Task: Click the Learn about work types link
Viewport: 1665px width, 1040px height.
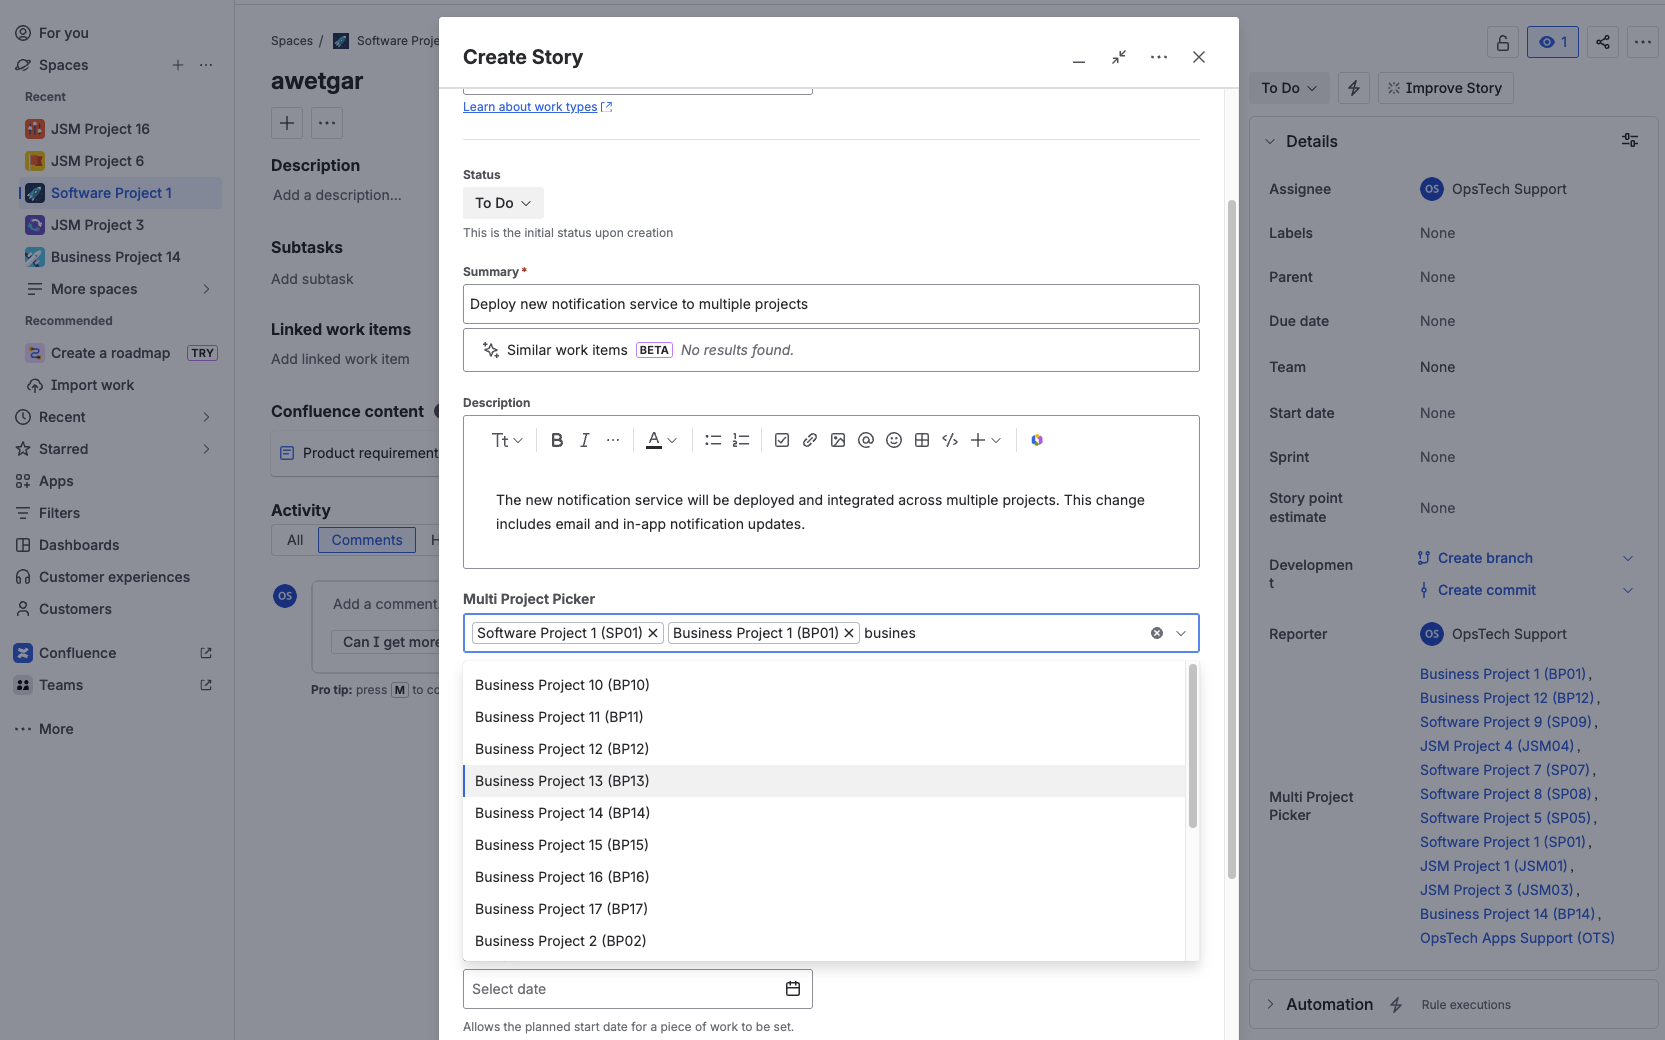Action: [530, 106]
